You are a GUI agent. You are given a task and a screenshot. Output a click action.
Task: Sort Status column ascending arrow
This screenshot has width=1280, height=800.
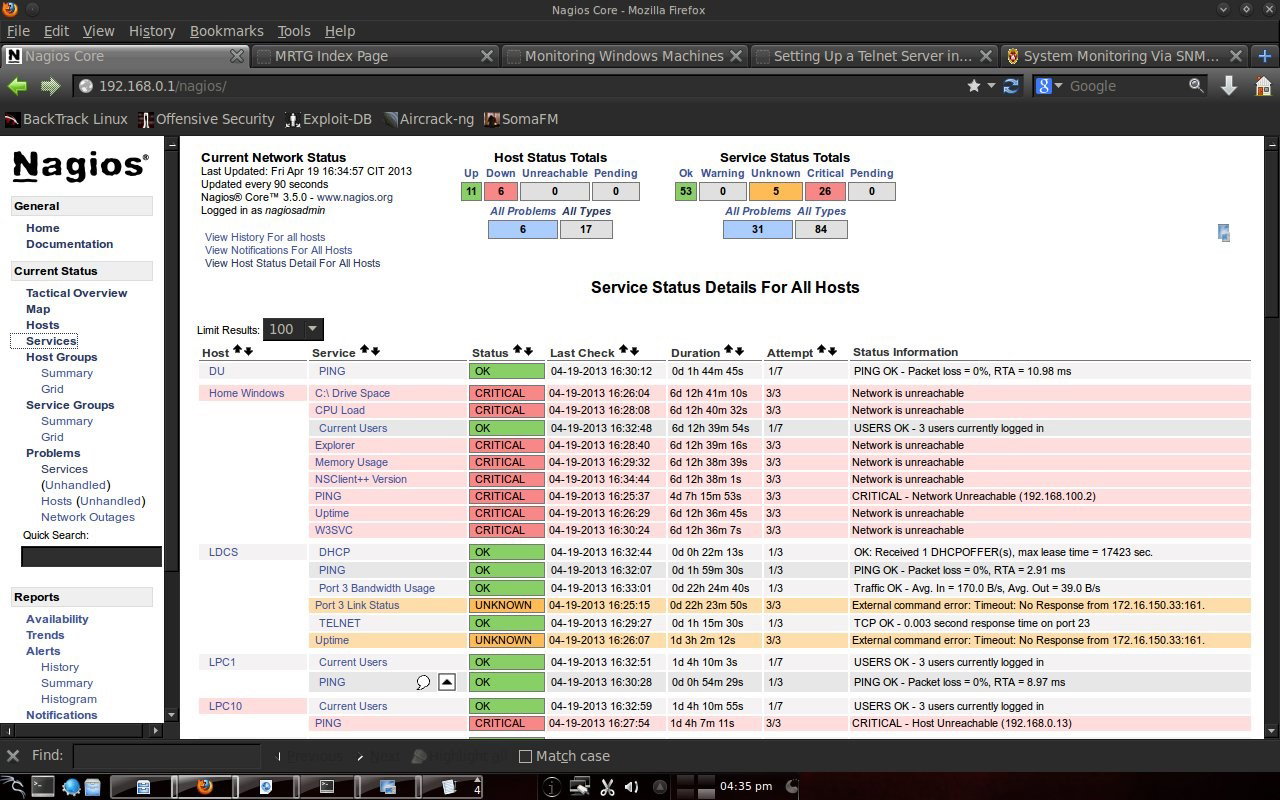pyautogui.click(x=518, y=351)
